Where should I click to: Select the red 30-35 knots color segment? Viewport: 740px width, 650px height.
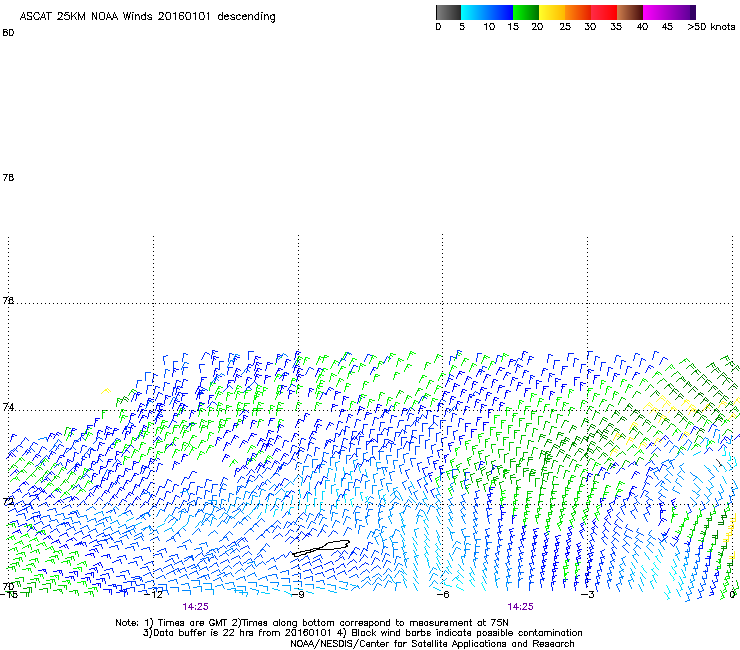click(604, 12)
